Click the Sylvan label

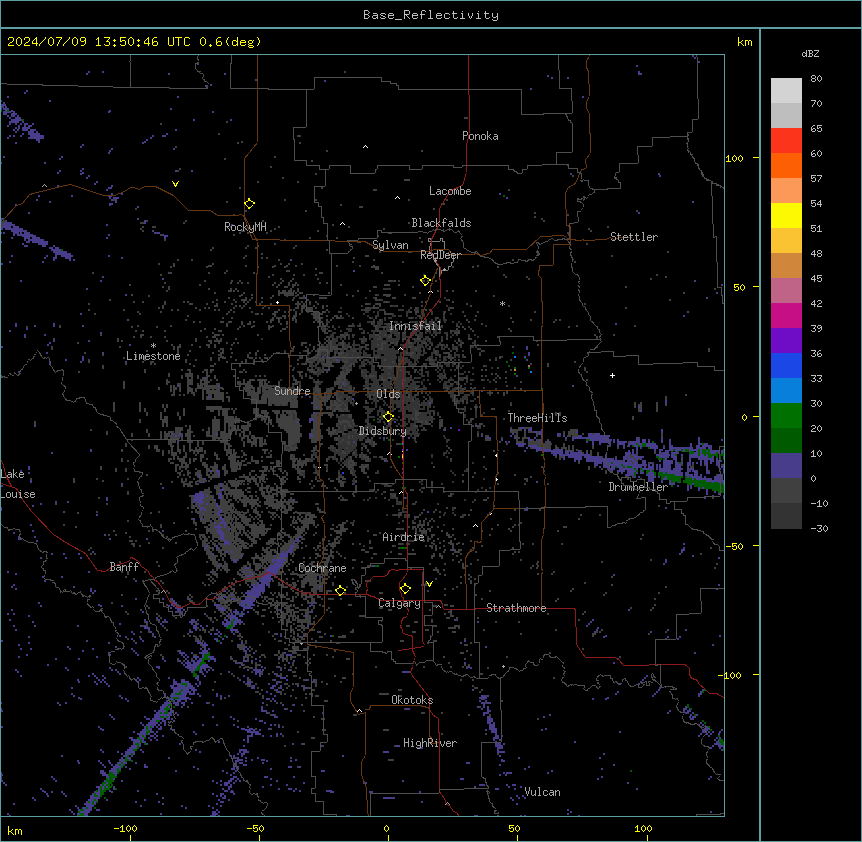[x=390, y=245]
